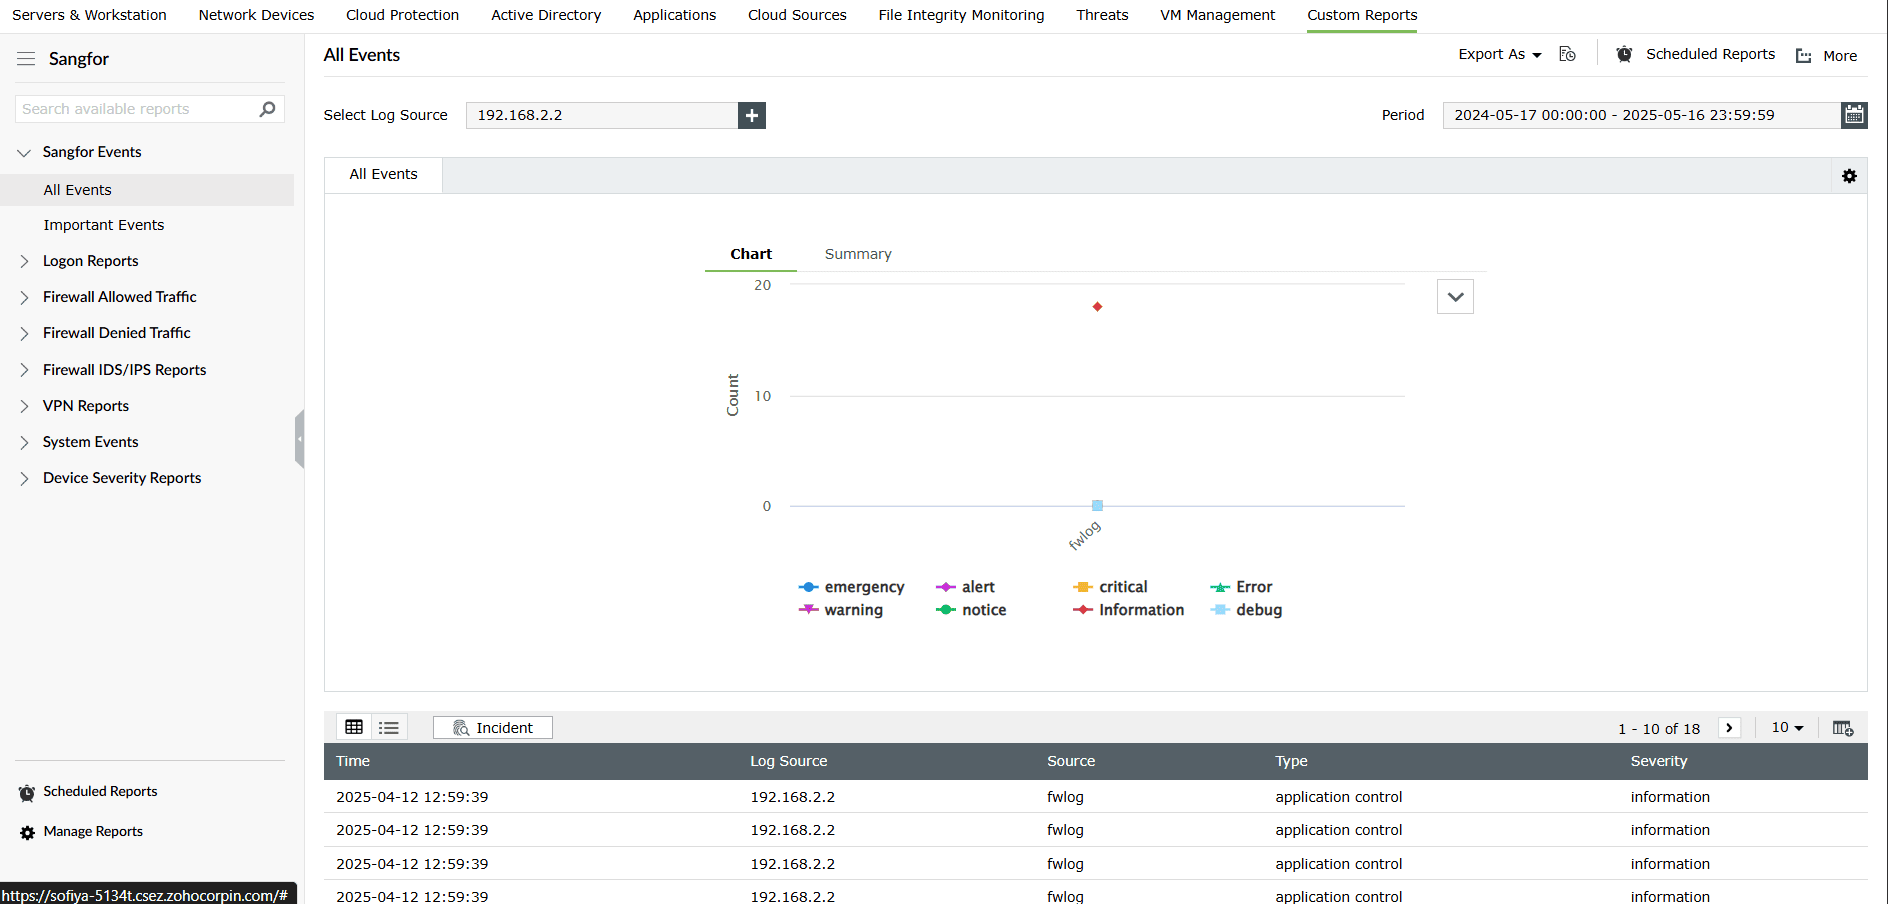This screenshot has height=904, width=1888.
Task: Open chart type dropdown chevron
Action: coord(1455,297)
